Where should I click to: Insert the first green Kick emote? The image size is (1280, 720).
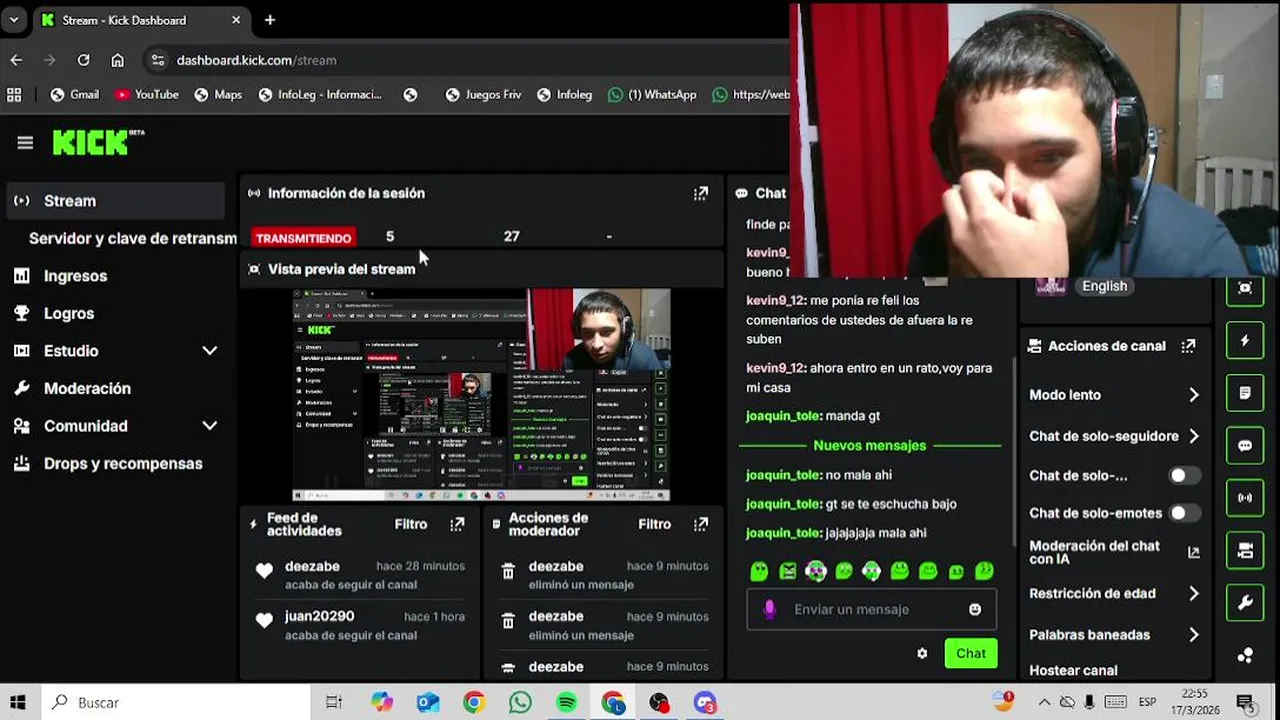pyautogui.click(x=759, y=571)
